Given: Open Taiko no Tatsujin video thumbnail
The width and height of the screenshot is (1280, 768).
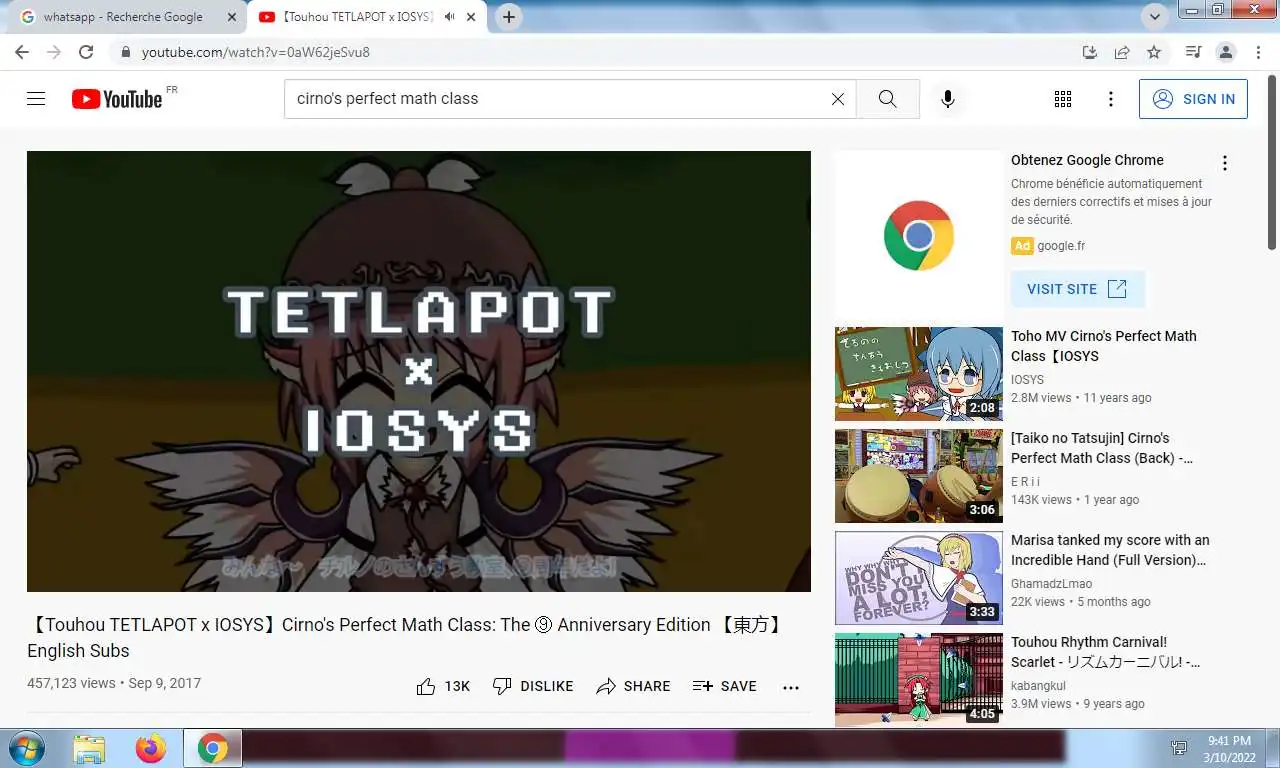Looking at the screenshot, I should click(919, 476).
